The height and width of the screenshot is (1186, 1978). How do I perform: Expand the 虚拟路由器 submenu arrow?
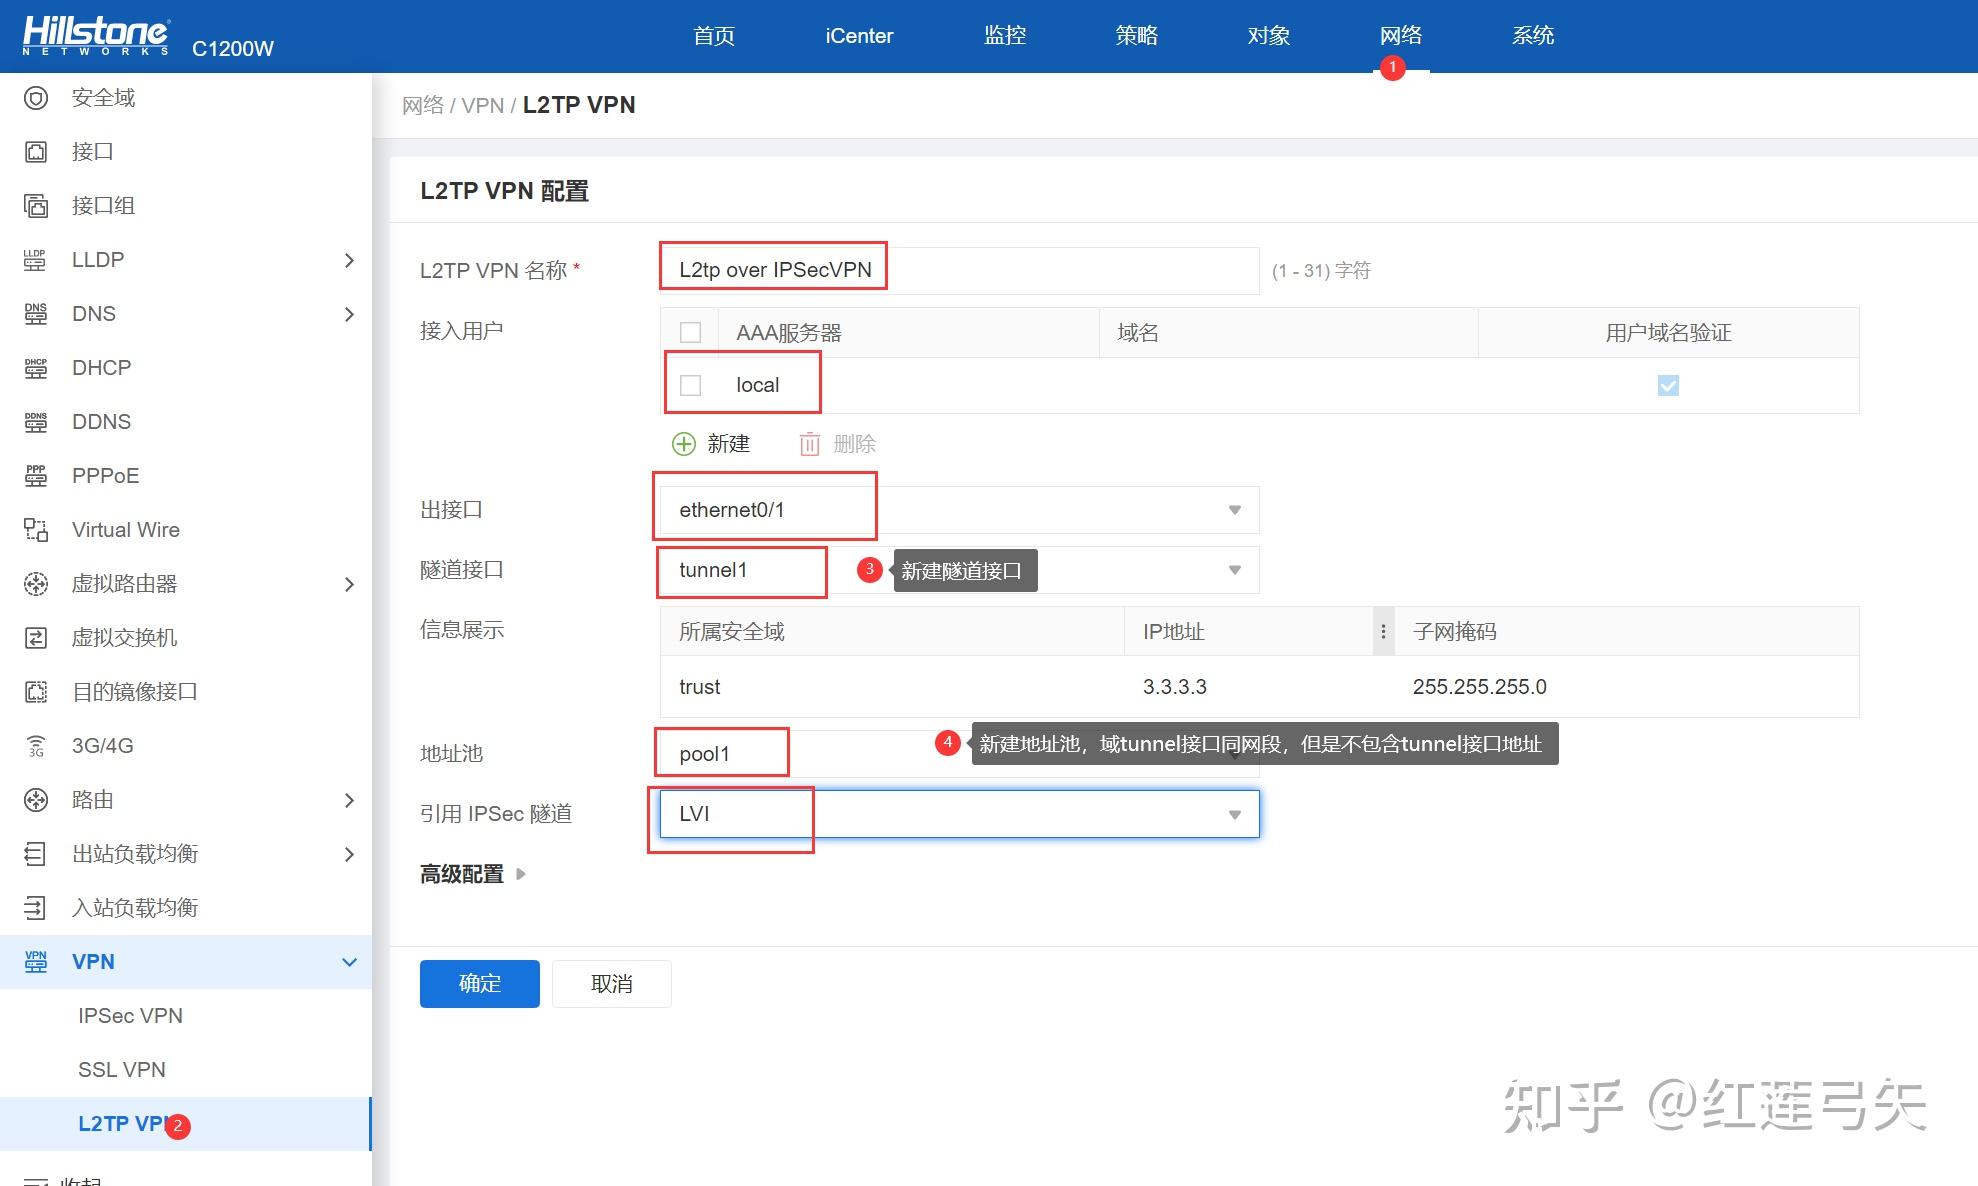coord(349,584)
